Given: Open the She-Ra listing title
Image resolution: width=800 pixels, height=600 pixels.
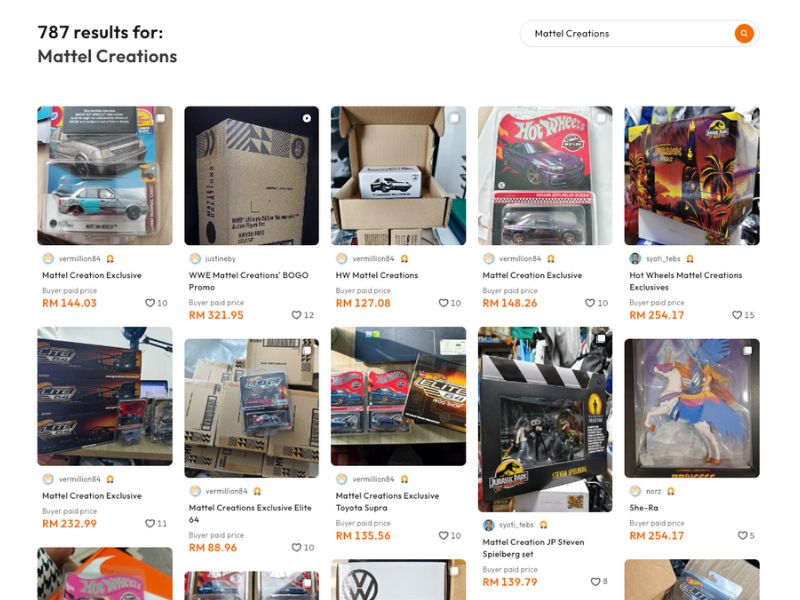Looking at the screenshot, I should [x=644, y=507].
